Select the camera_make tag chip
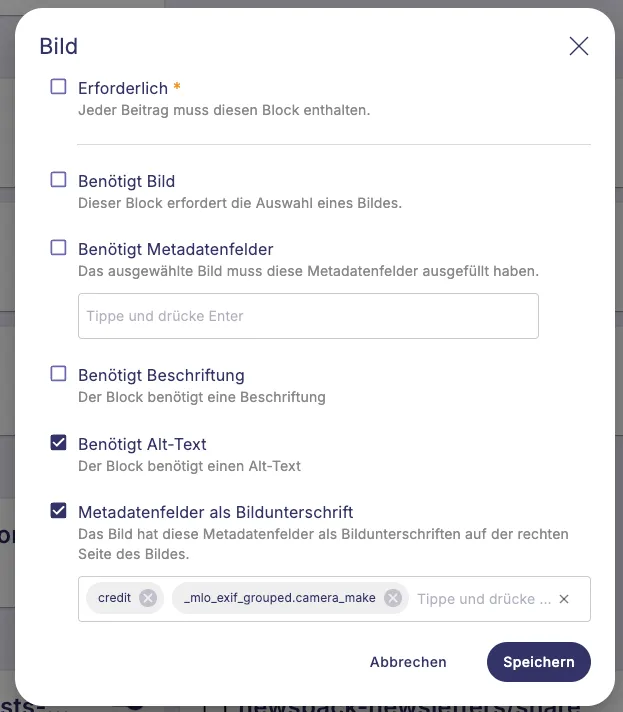Screen dimensions: 623x712 point(280,598)
